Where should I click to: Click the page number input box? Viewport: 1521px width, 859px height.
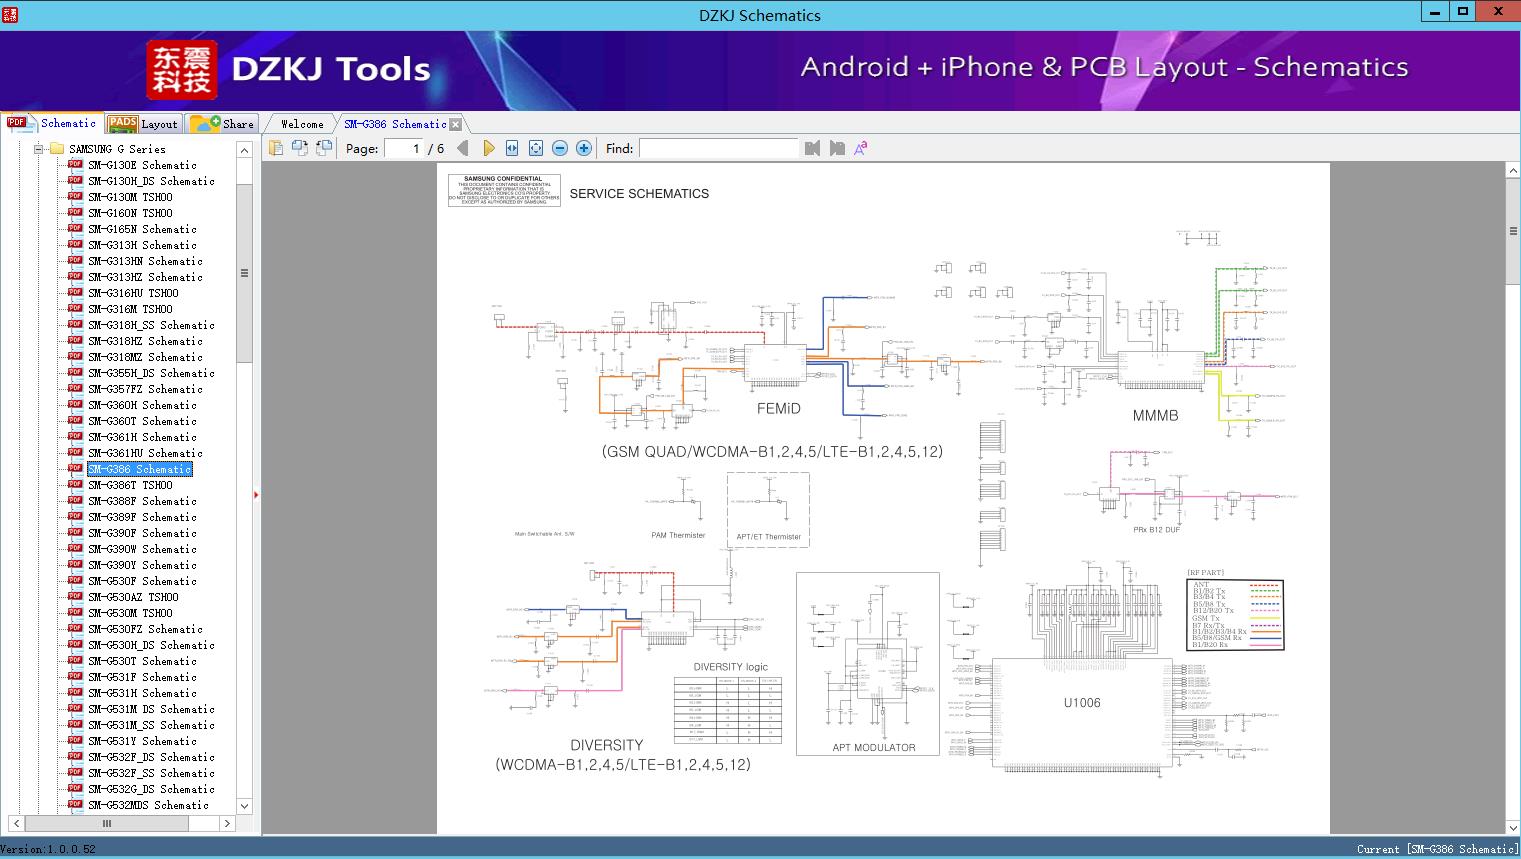(403, 148)
